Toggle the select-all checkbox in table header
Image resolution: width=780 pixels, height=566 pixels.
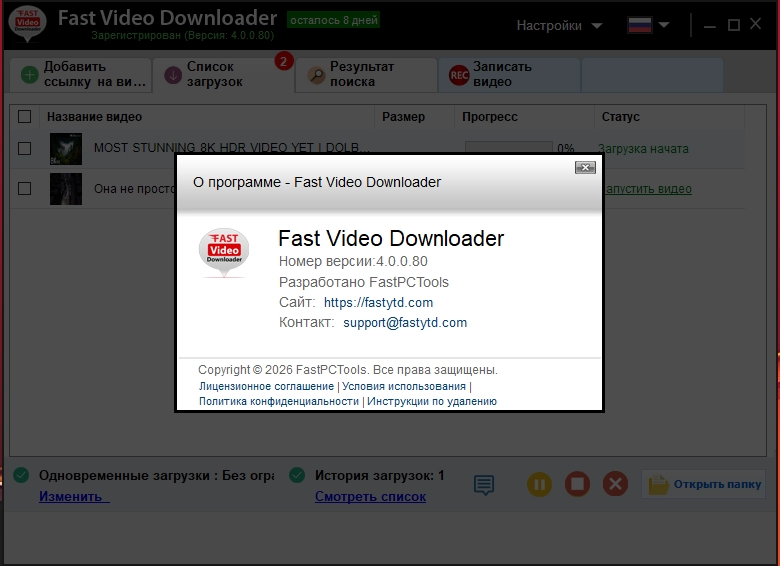[x=24, y=116]
